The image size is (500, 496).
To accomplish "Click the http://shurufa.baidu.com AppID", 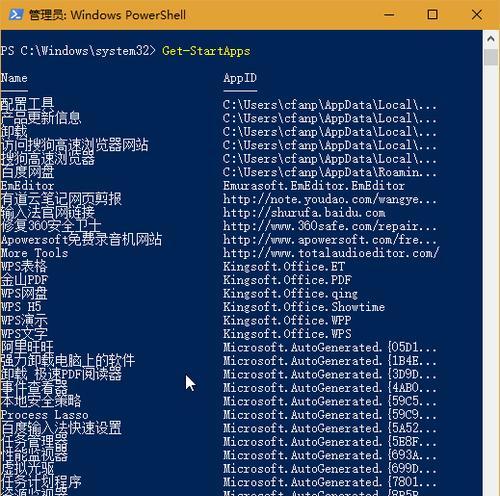I will click(304, 213).
